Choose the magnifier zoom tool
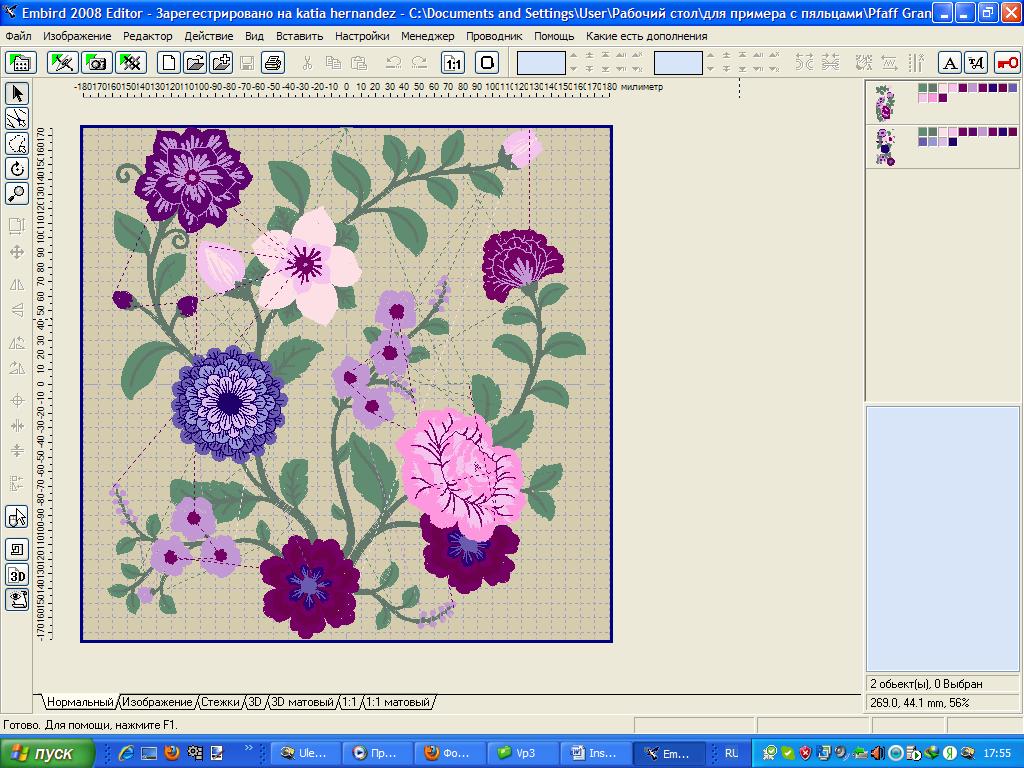 tap(17, 194)
